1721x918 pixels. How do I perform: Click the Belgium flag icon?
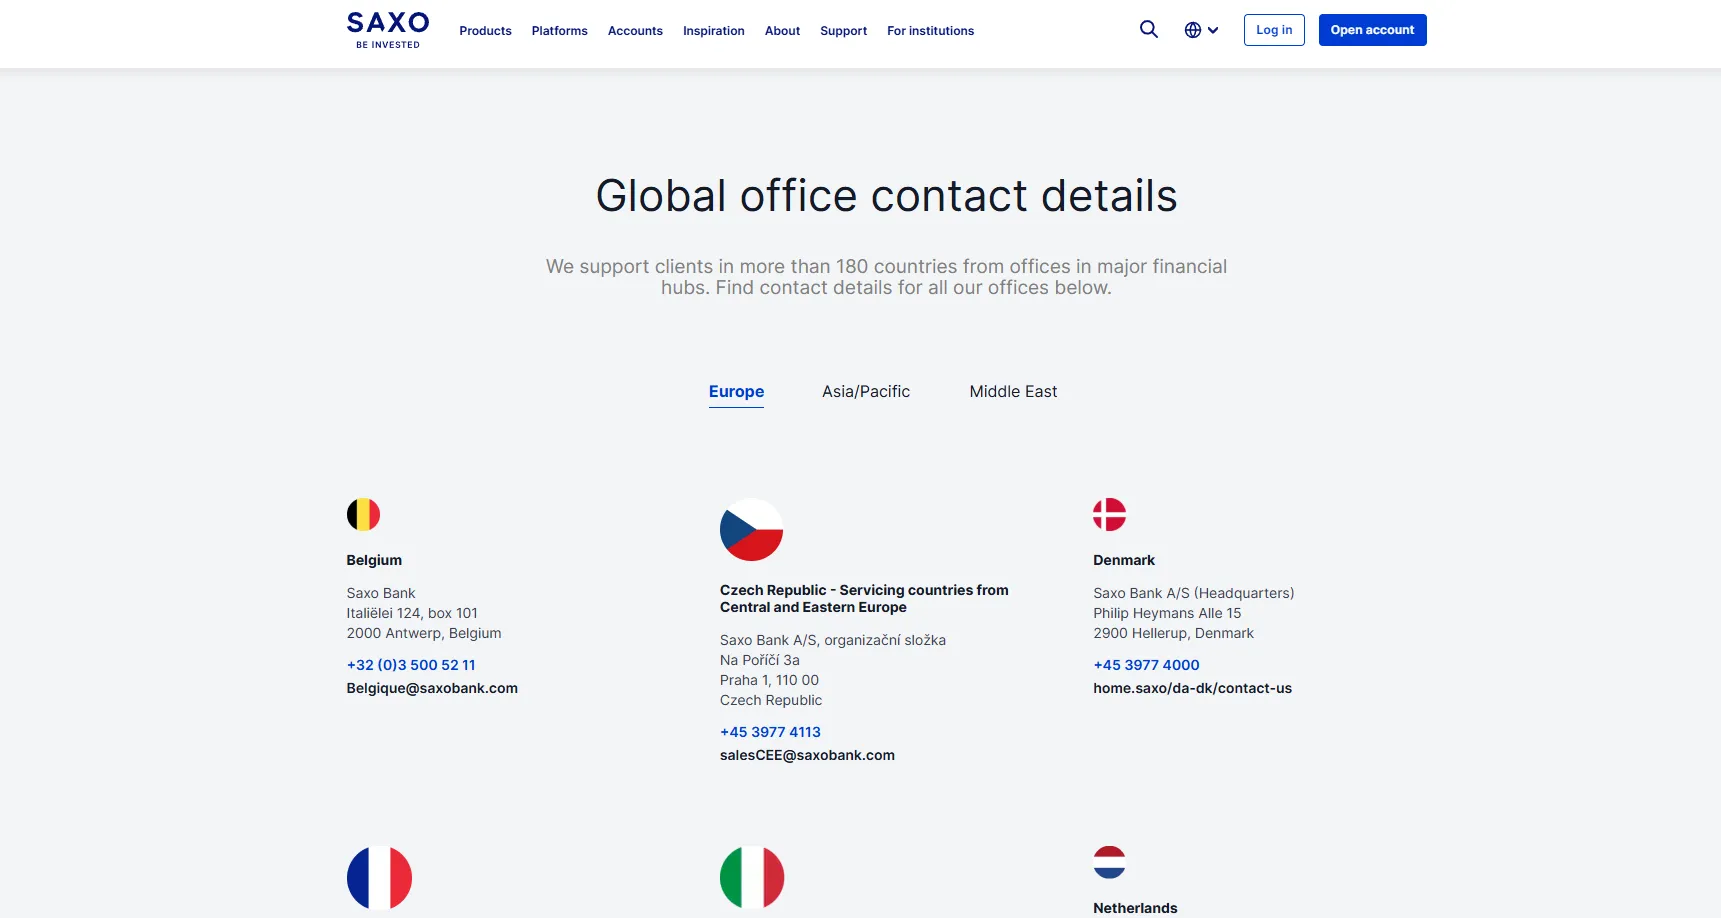click(x=363, y=515)
